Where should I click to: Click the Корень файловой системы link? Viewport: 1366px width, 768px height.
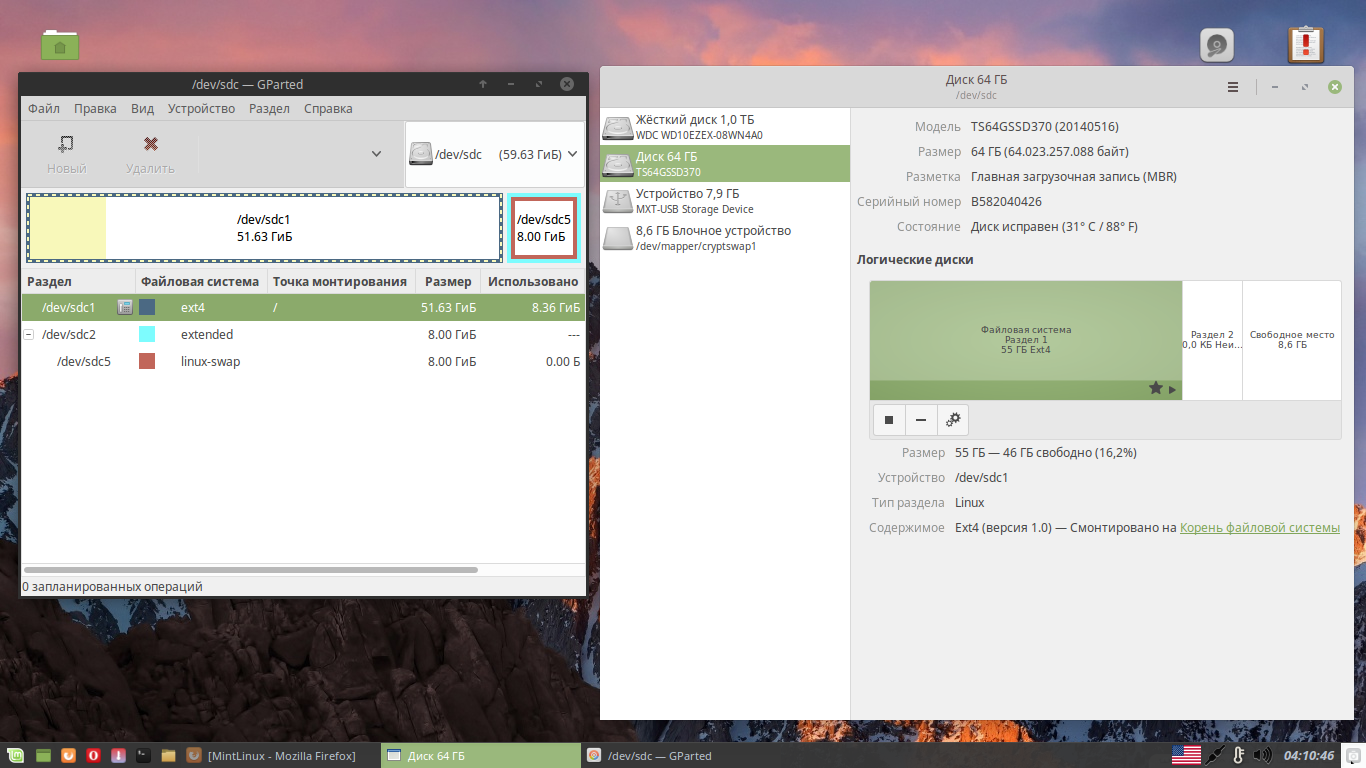[x=1259, y=528]
